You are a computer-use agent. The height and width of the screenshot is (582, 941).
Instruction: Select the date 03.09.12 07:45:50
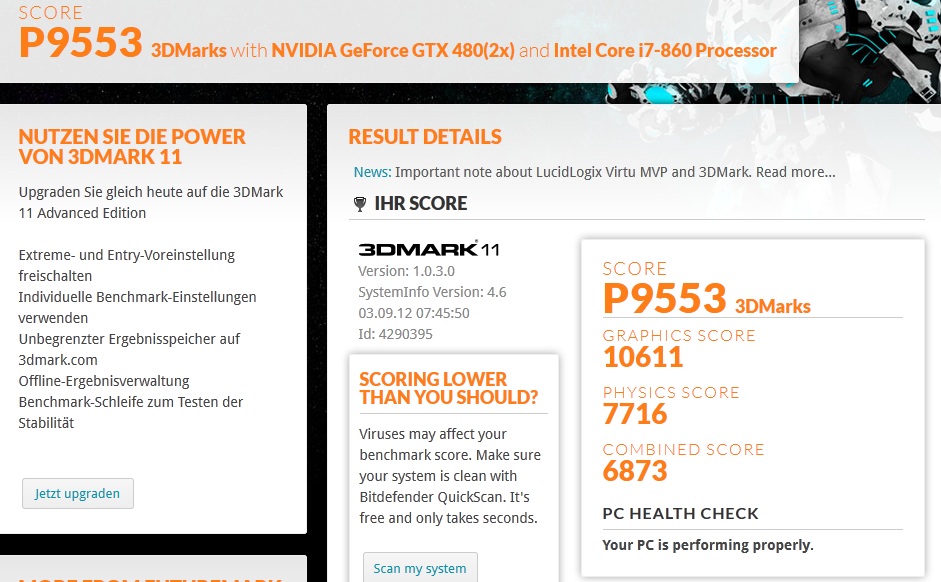click(x=413, y=313)
